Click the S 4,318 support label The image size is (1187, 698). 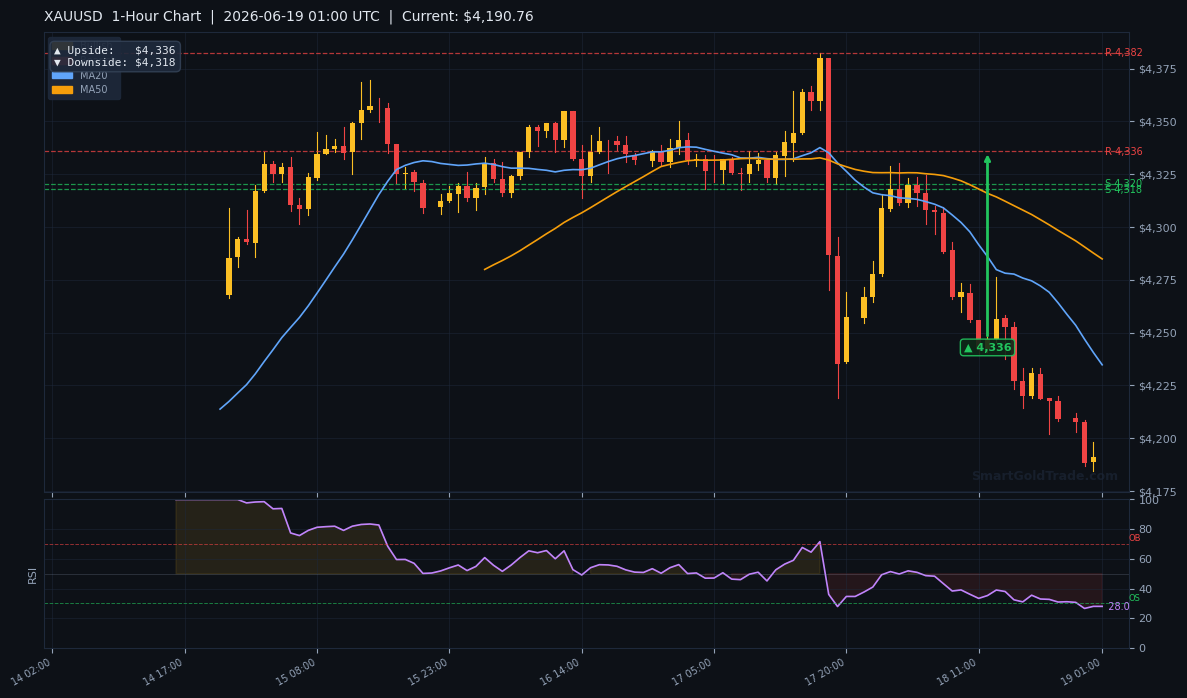point(1123,190)
